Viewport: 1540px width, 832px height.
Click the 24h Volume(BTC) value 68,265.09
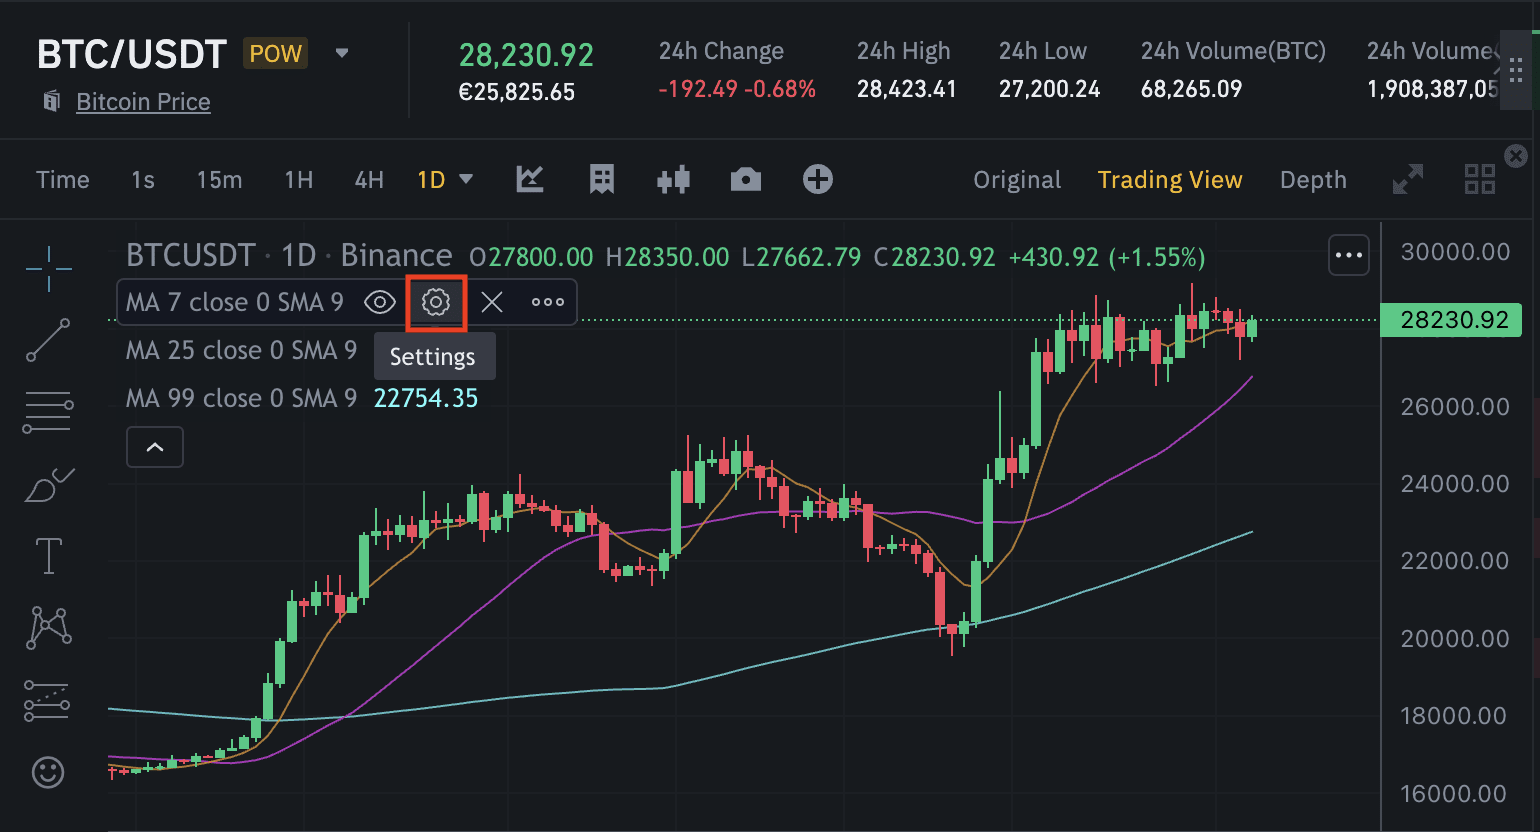click(1191, 89)
